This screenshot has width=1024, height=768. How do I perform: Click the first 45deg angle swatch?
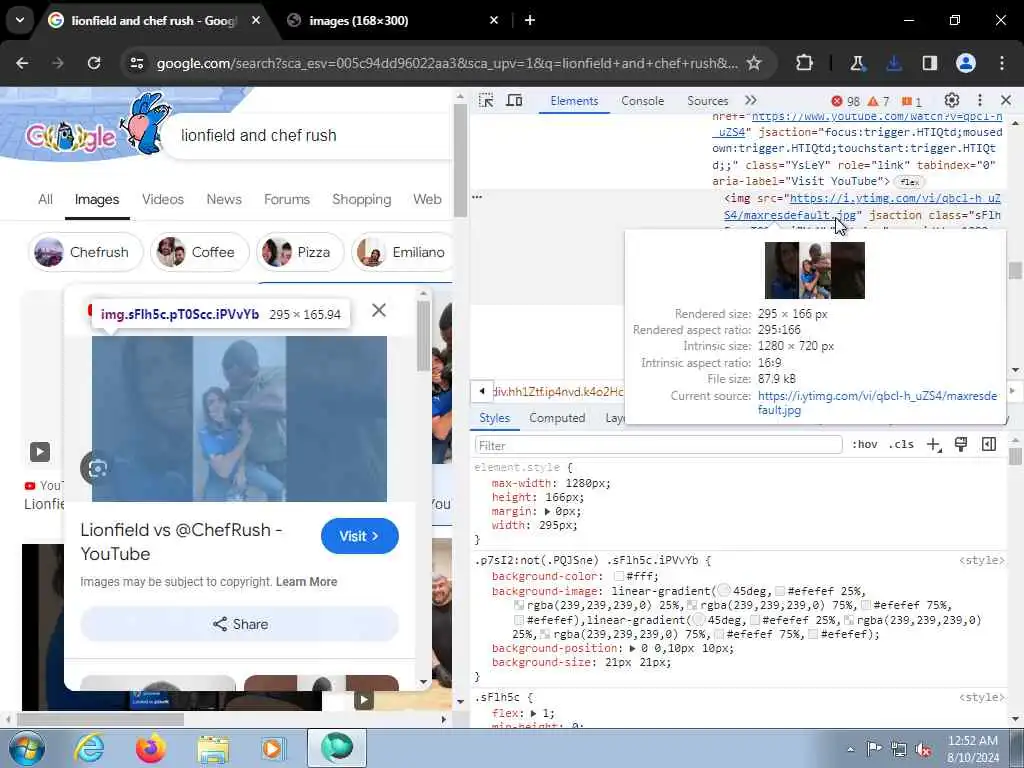pos(724,591)
